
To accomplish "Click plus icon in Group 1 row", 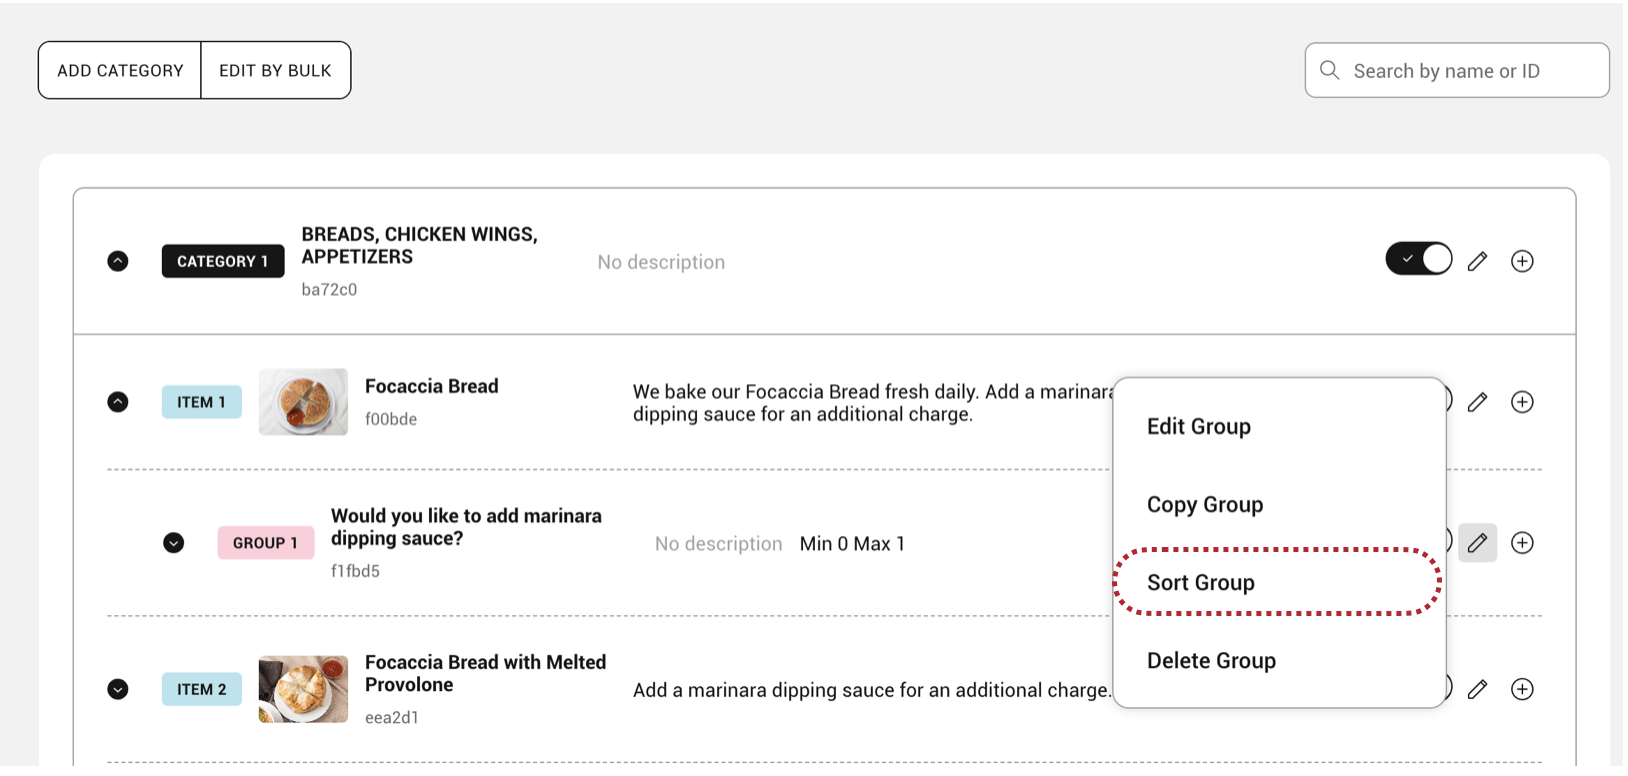I will coord(1522,543).
